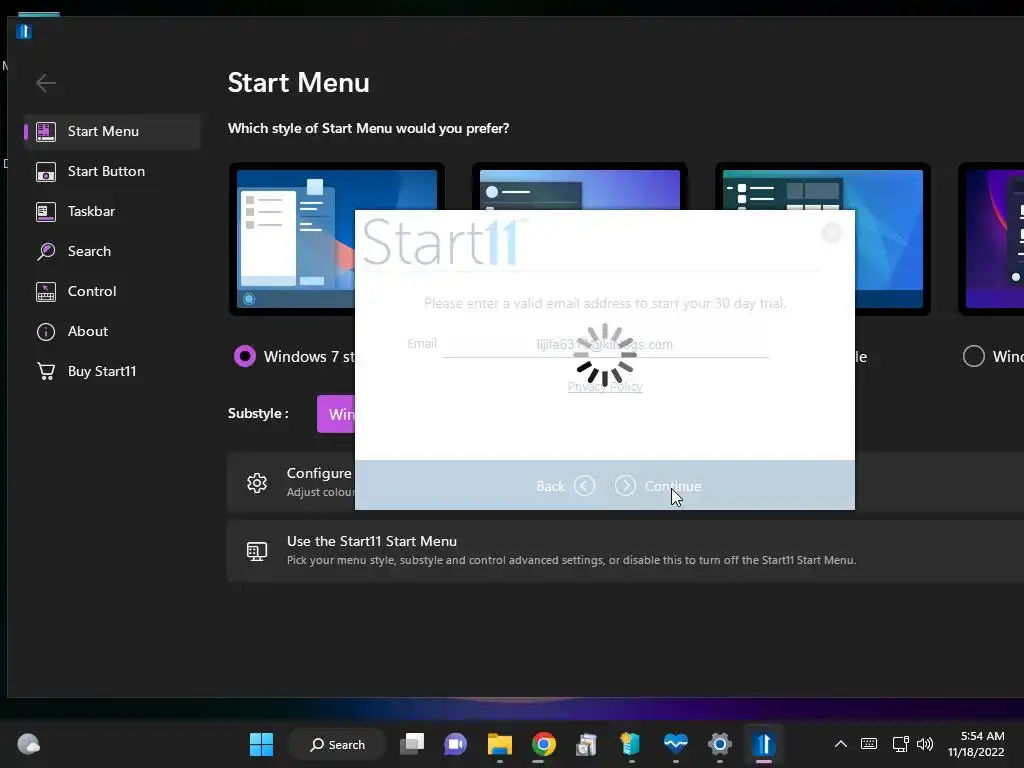Click the About info icon in sidebar
Viewport: 1024px width, 768px height.
[46, 332]
